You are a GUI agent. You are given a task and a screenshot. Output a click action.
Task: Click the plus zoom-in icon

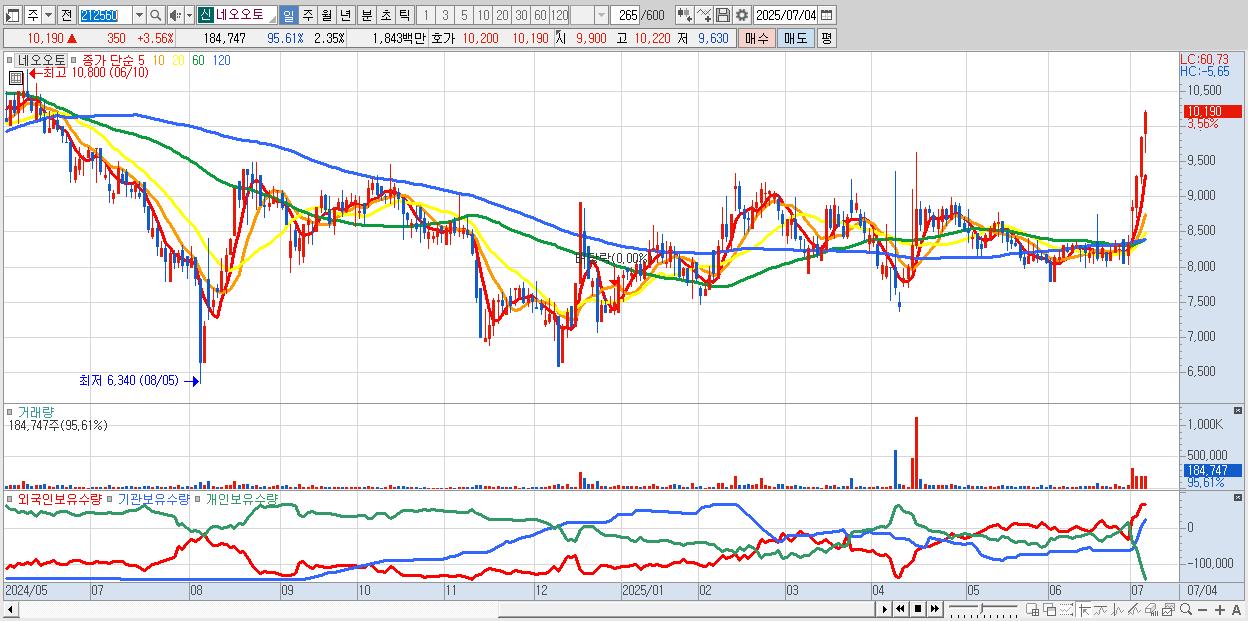(x=1220, y=610)
